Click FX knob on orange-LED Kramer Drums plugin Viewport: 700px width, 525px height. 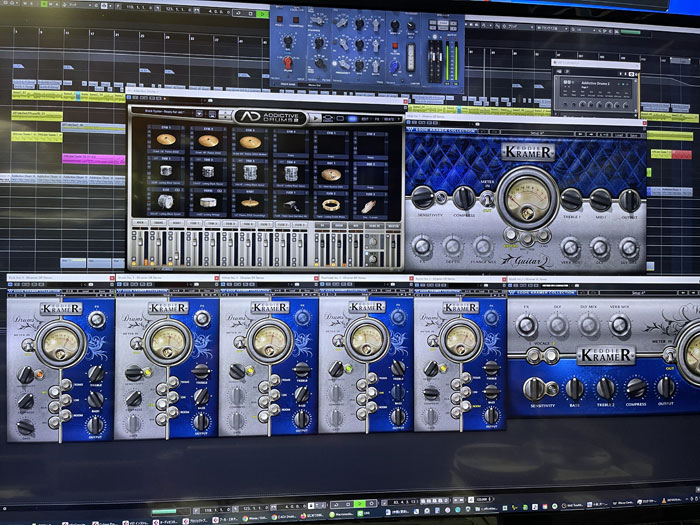point(96,320)
